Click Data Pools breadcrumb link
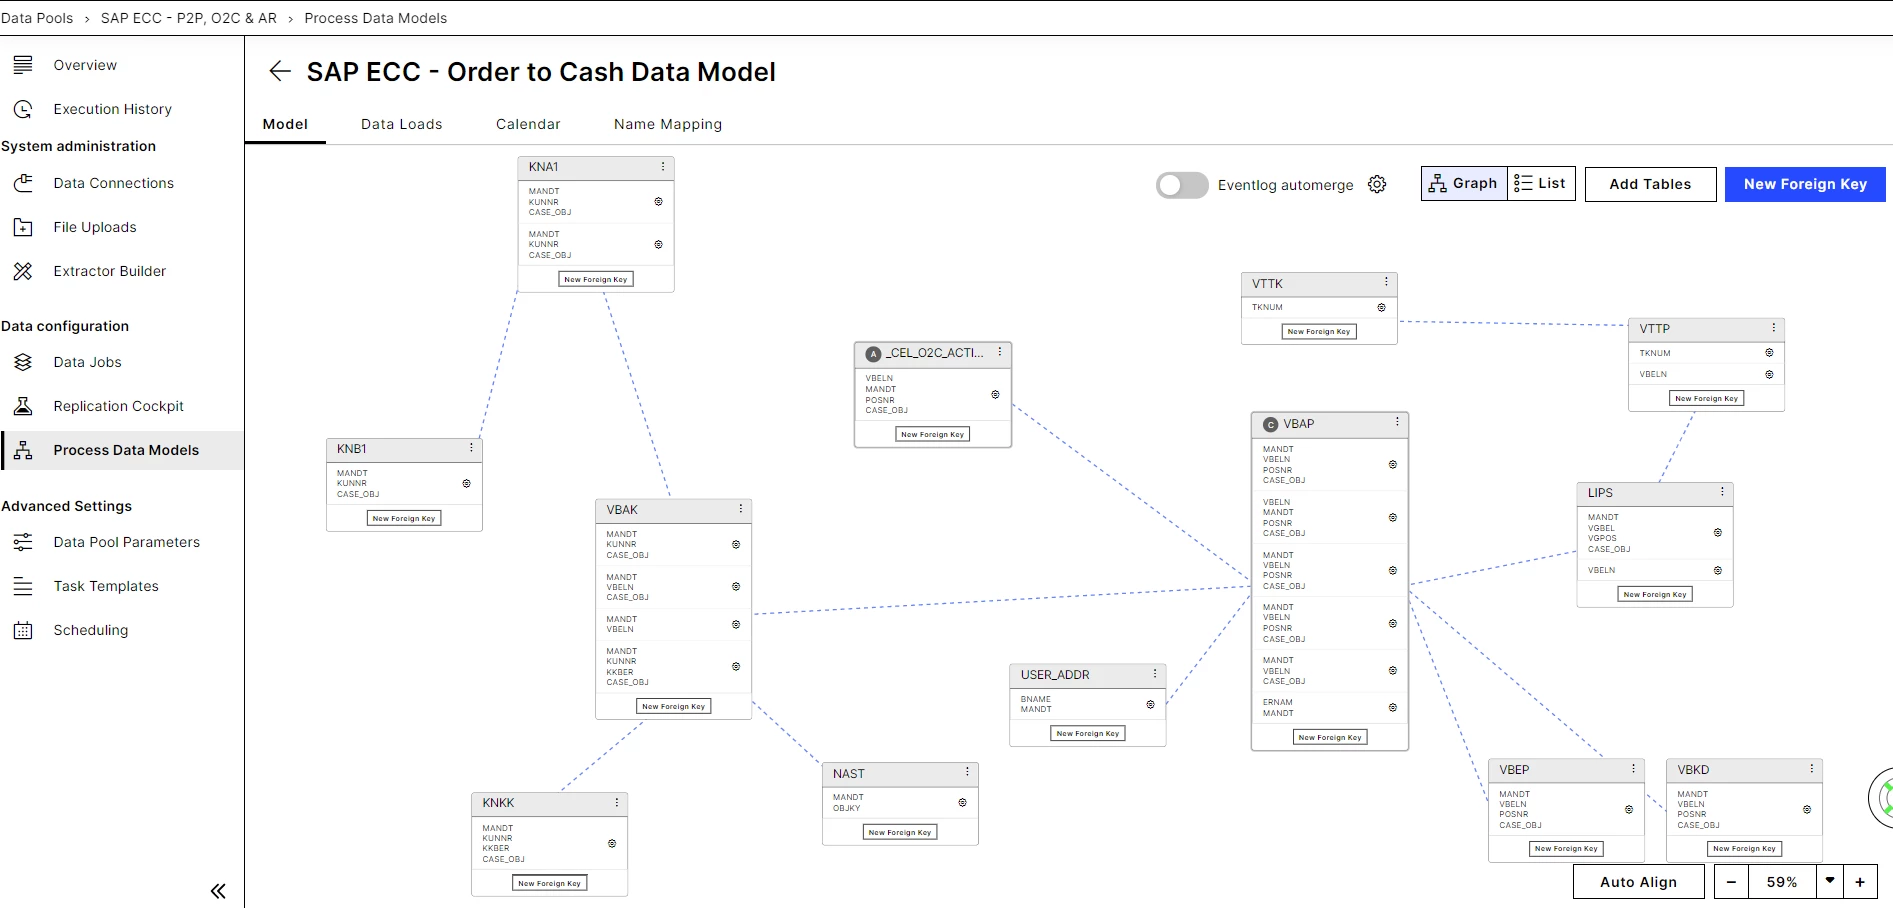The width and height of the screenshot is (1893, 908). [37, 18]
